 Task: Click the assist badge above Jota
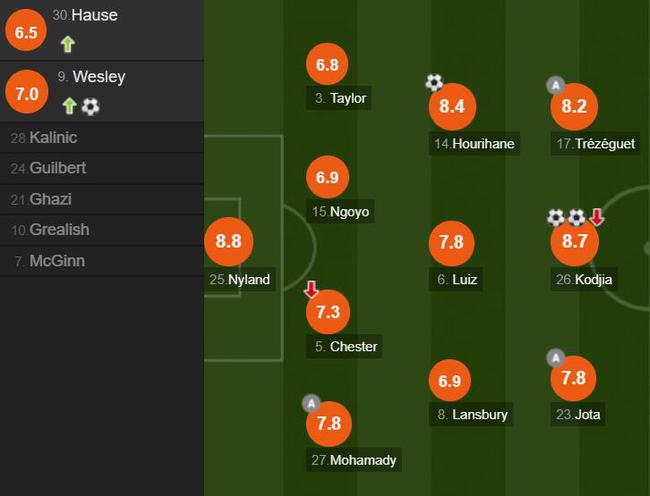(556, 358)
